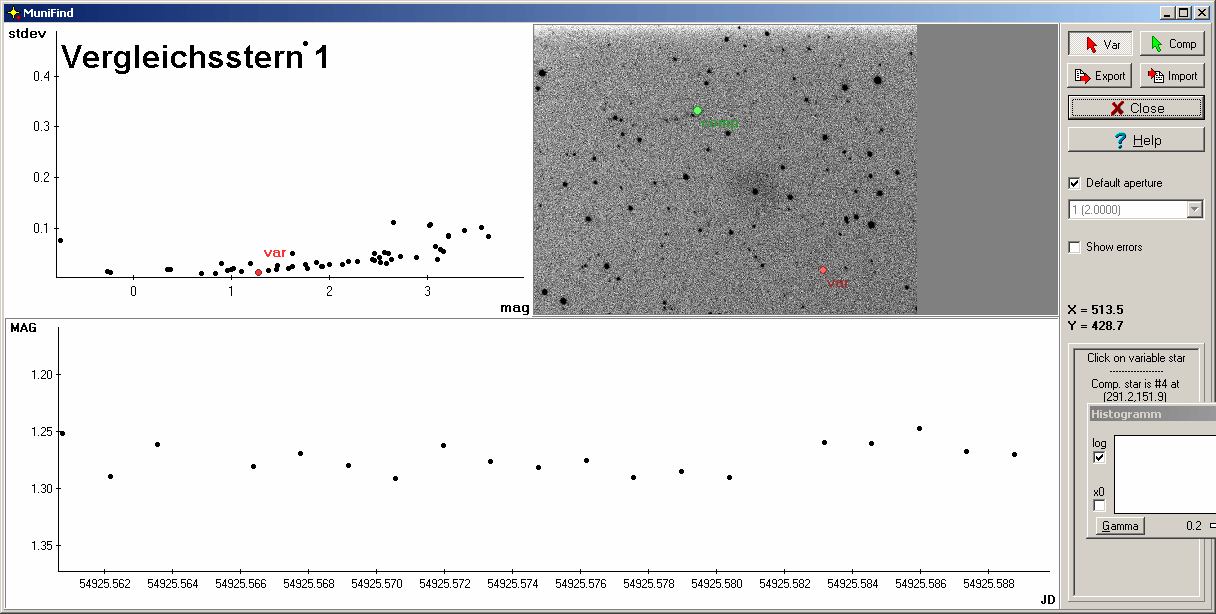Click the green comp star marker on image
The width and height of the screenshot is (1216, 614).
pos(697,110)
